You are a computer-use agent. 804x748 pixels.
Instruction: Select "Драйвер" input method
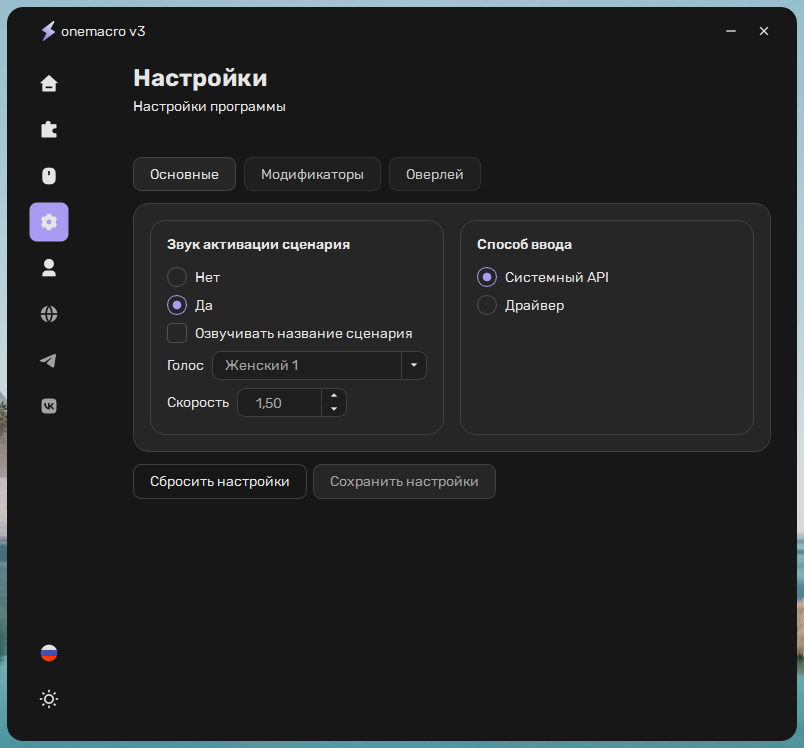(487, 305)
